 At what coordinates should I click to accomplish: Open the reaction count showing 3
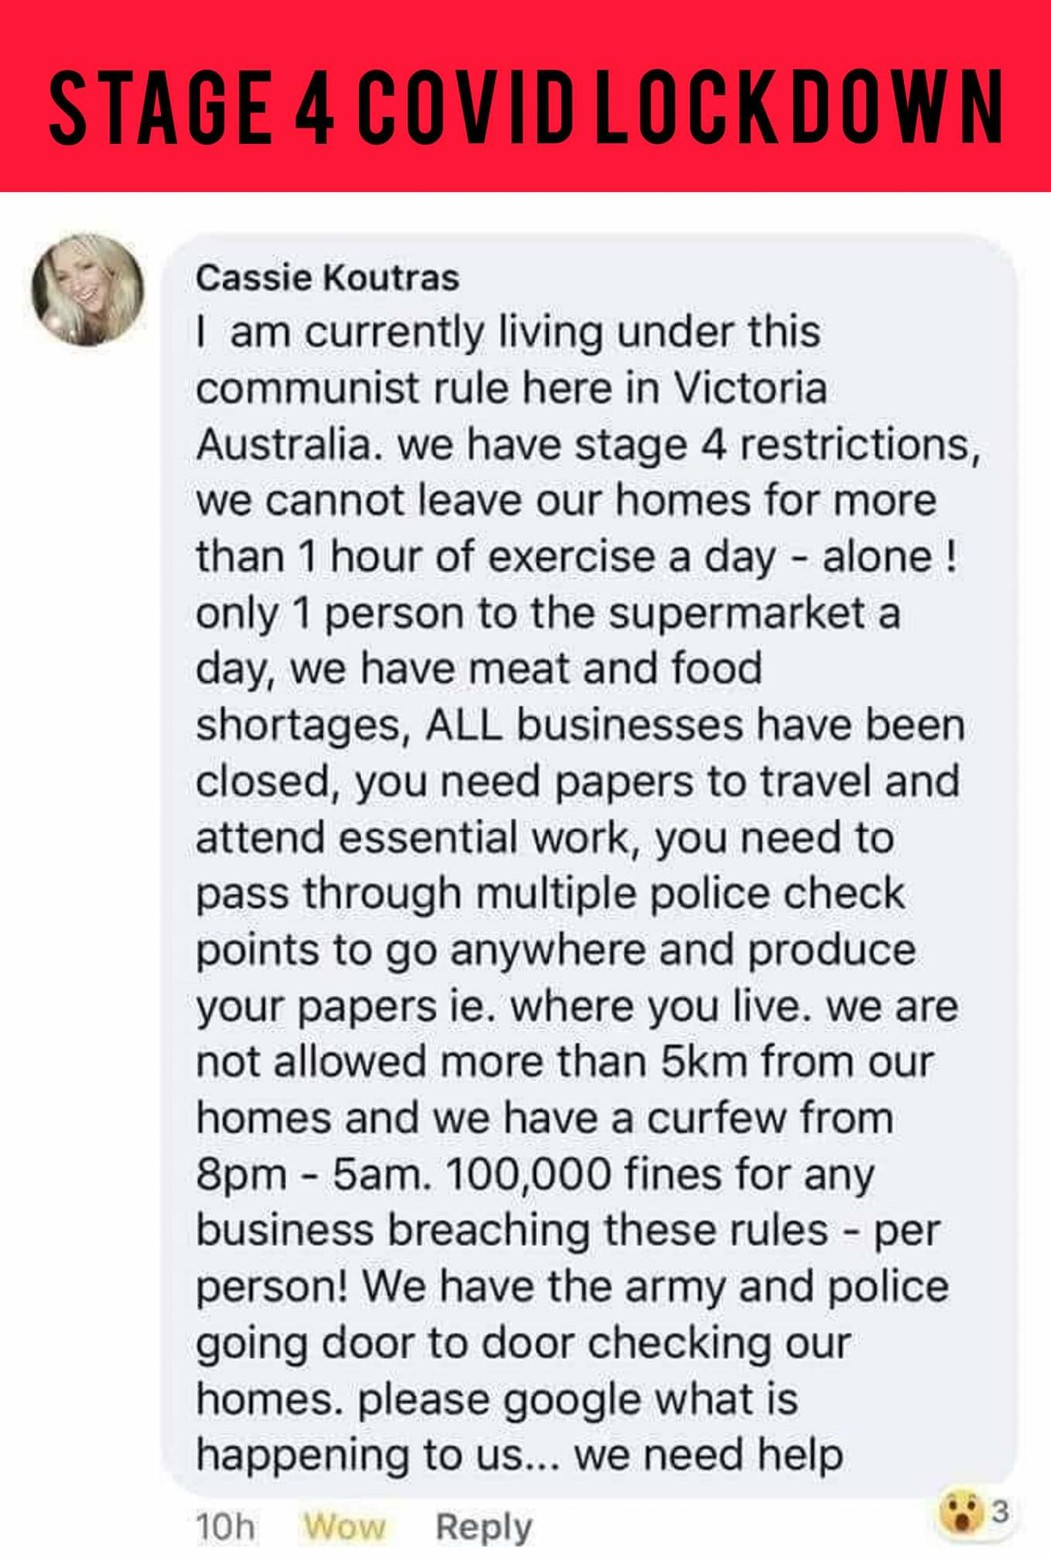[x=999, y=1512]
